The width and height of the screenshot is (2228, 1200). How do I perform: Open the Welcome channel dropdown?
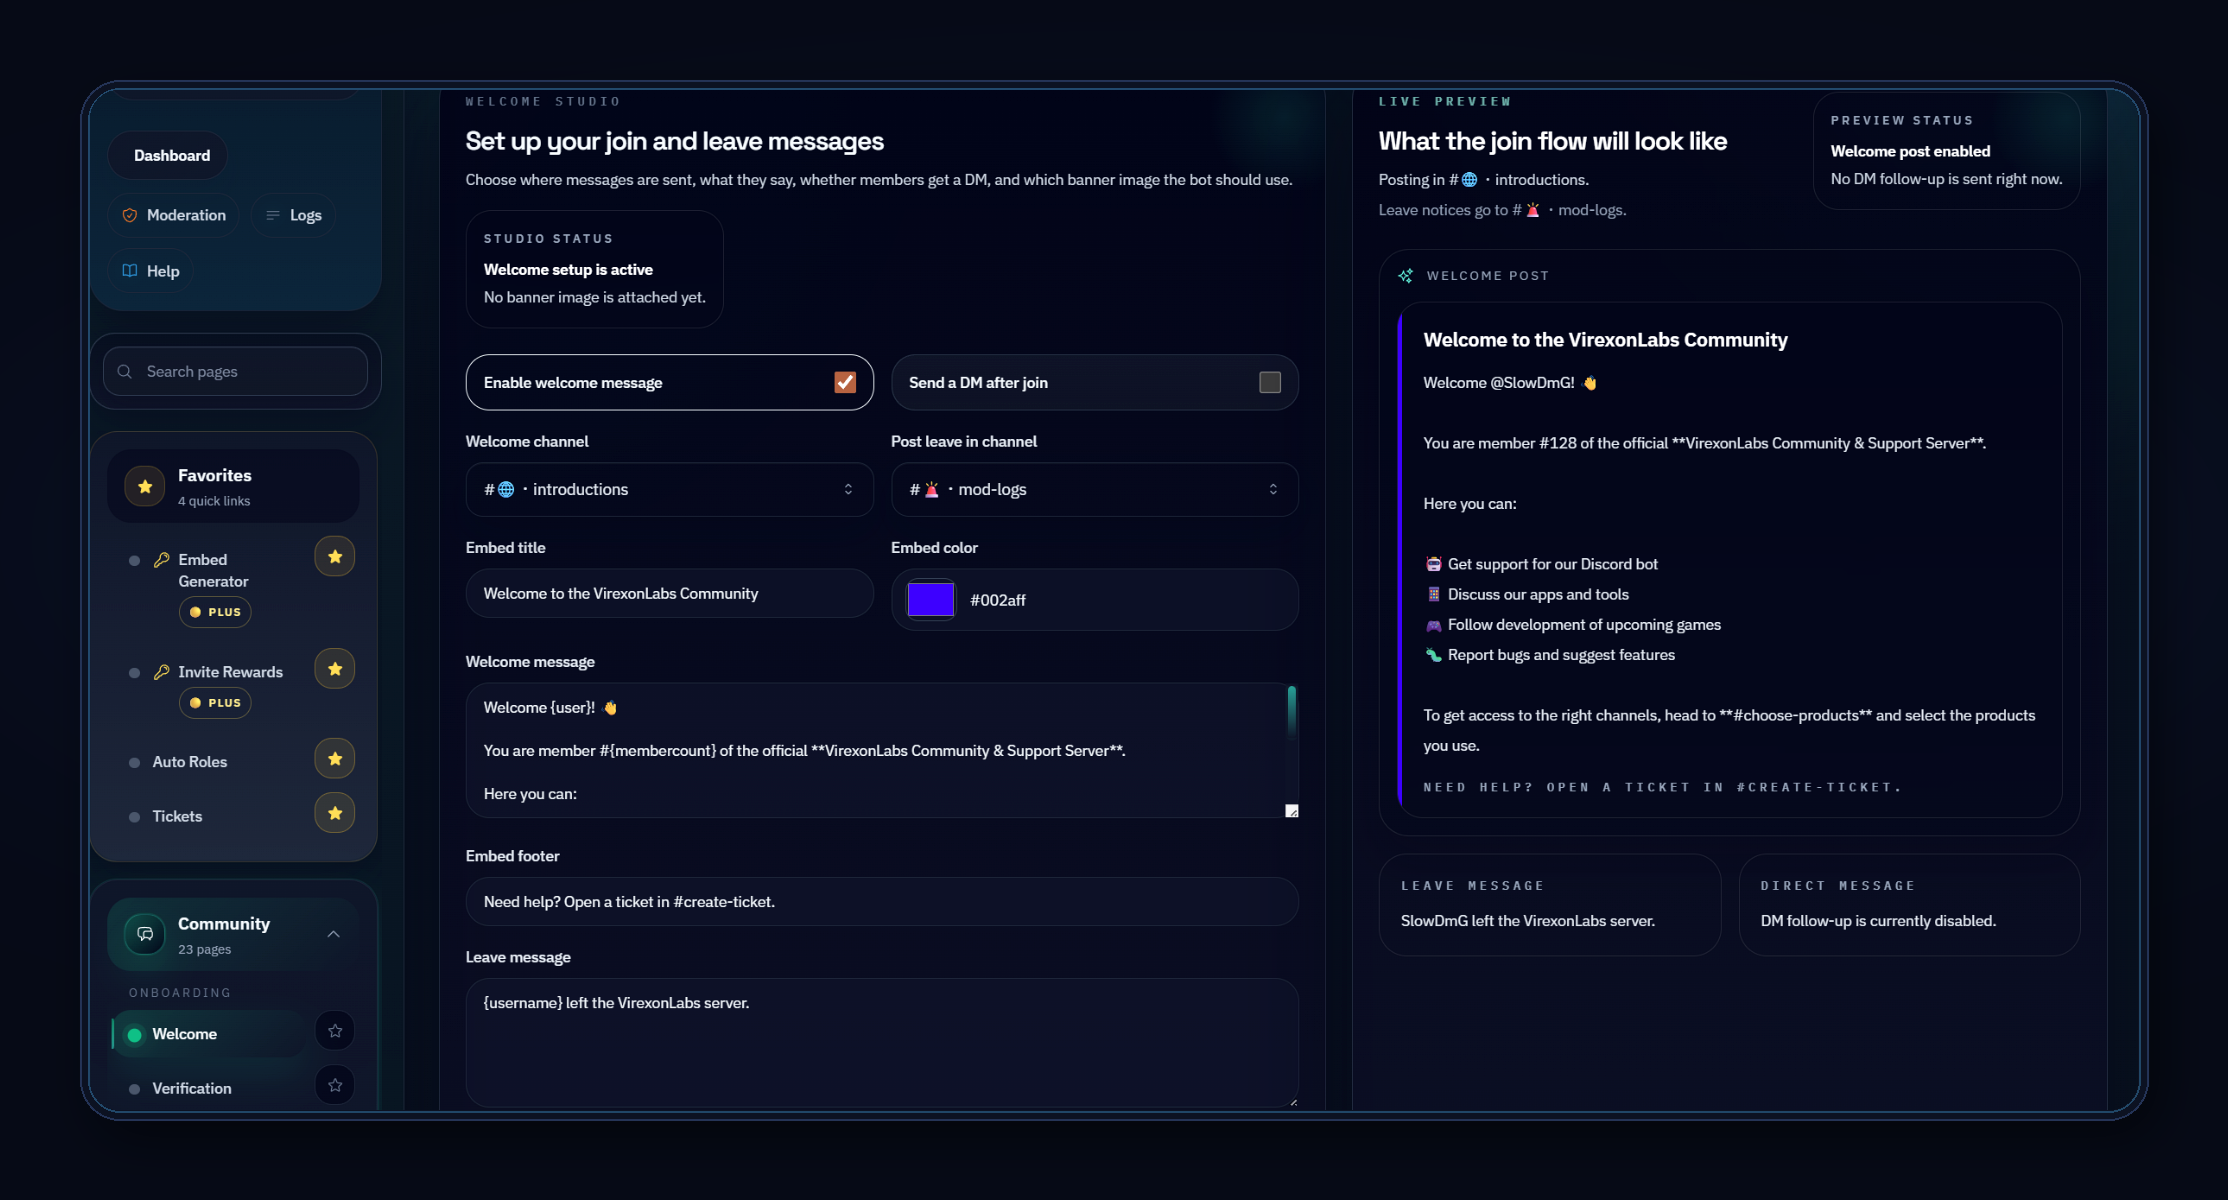pyautogui.click(x=670, y=489)
